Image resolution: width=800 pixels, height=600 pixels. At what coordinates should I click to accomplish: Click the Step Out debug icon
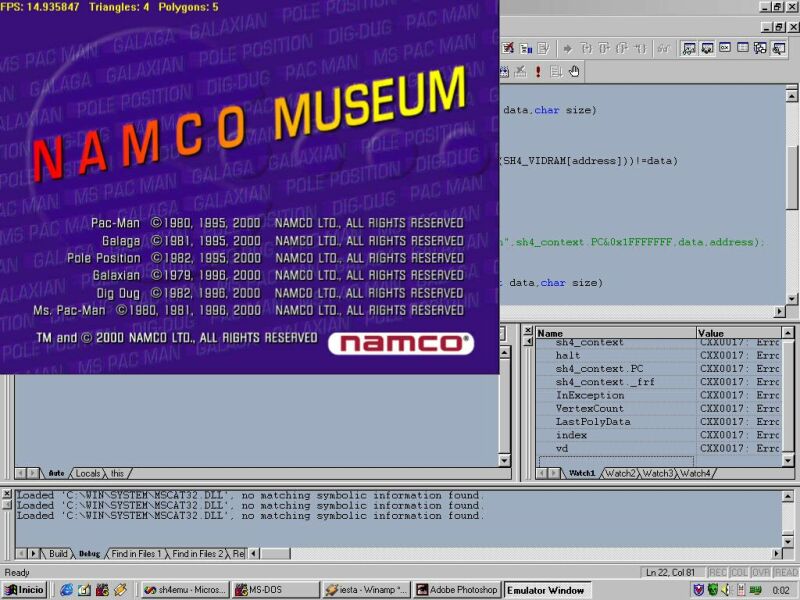click(x=622, y=48)
